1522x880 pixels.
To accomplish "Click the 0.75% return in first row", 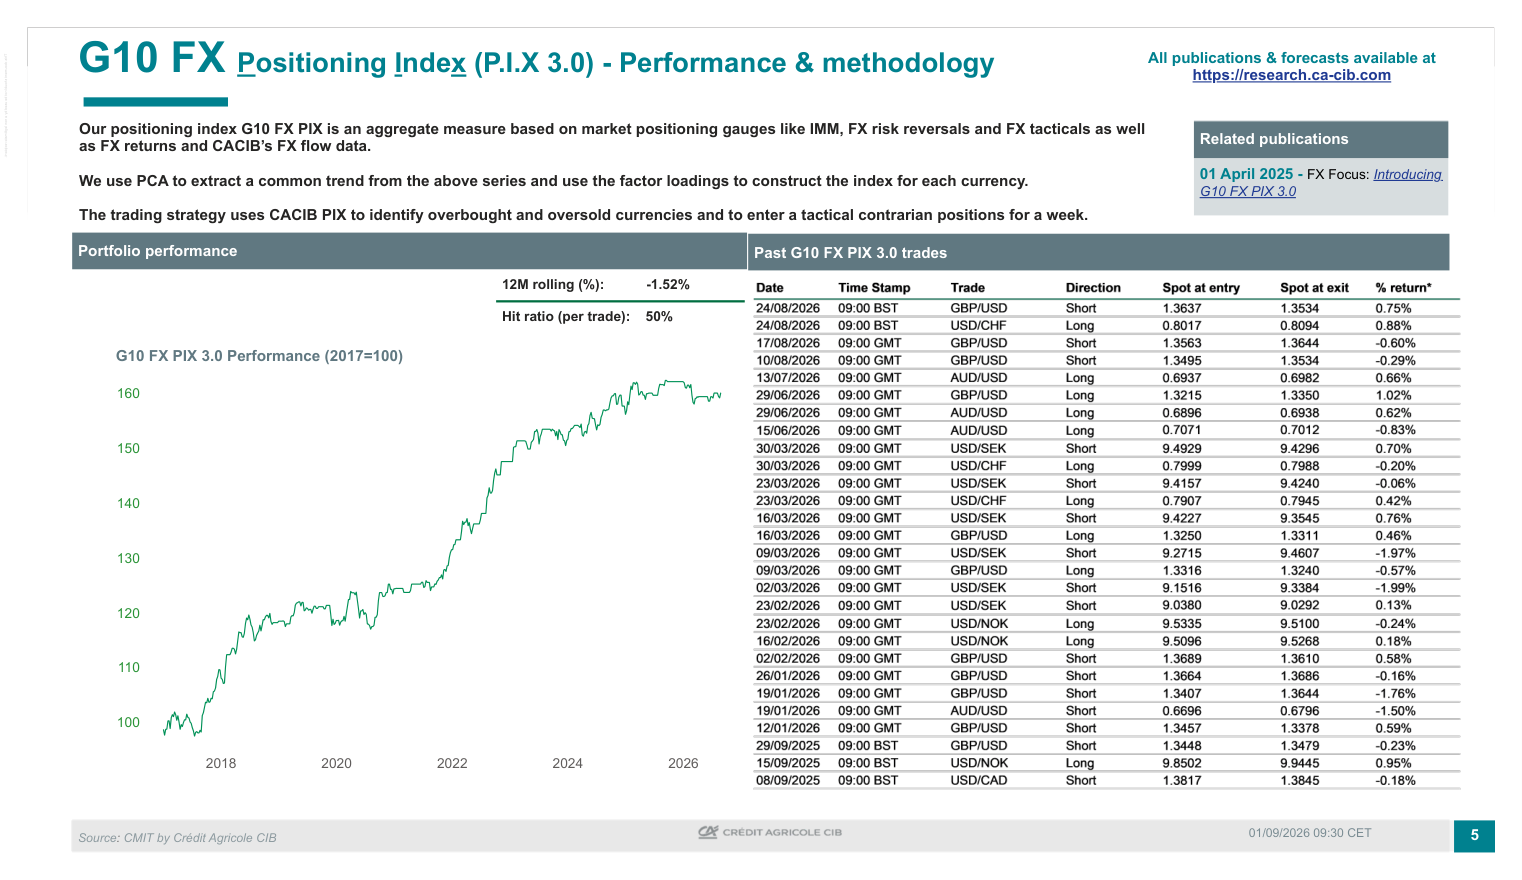I will [x=1393, y=309].
